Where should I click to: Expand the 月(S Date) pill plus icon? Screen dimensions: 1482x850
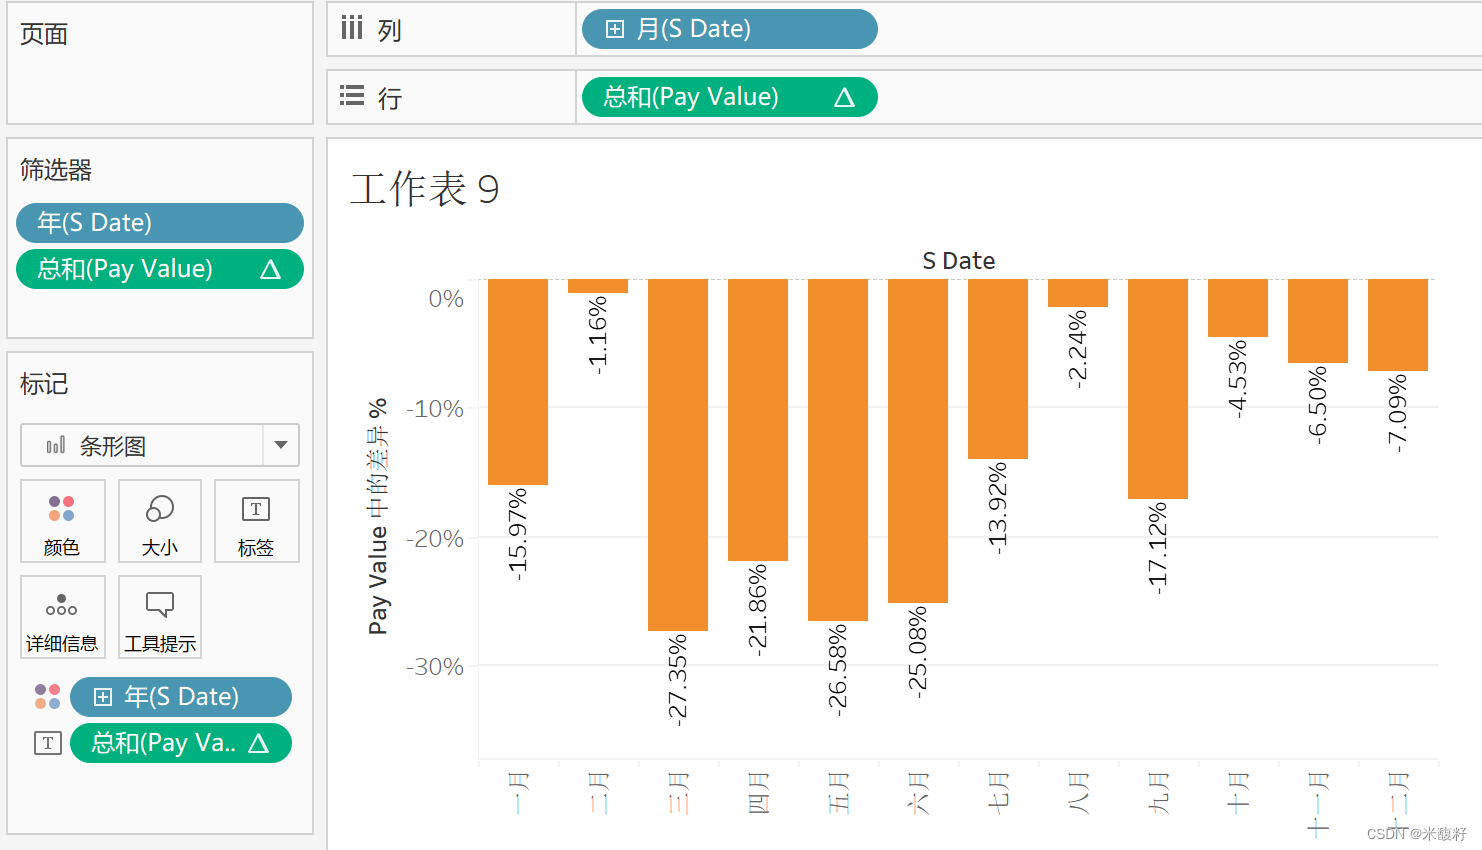click(615, 29)
